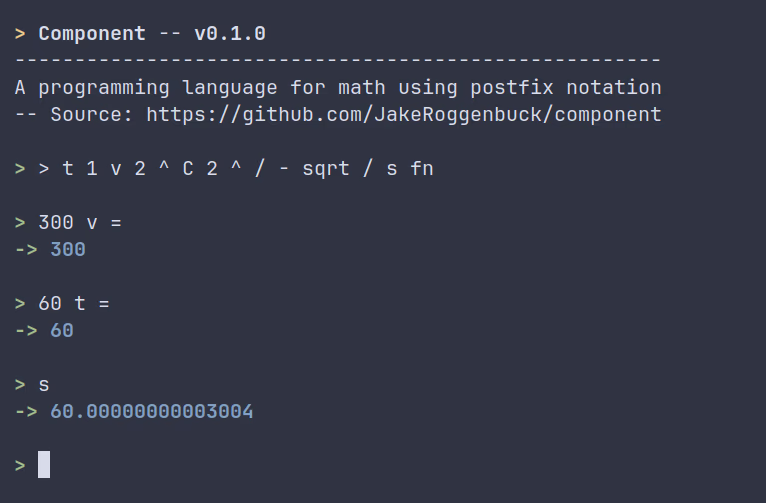Click the block cursor at the empty prompt
This screenshot has height=503, width=766.
(x=44, y=465)
